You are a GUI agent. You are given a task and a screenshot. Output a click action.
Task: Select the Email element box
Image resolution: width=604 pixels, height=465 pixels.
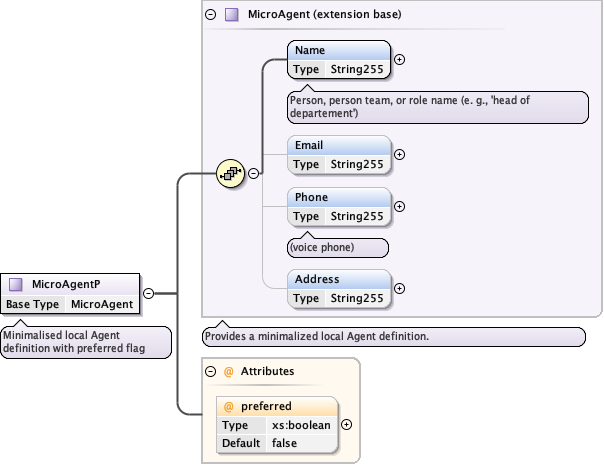(x=338, y=145)
